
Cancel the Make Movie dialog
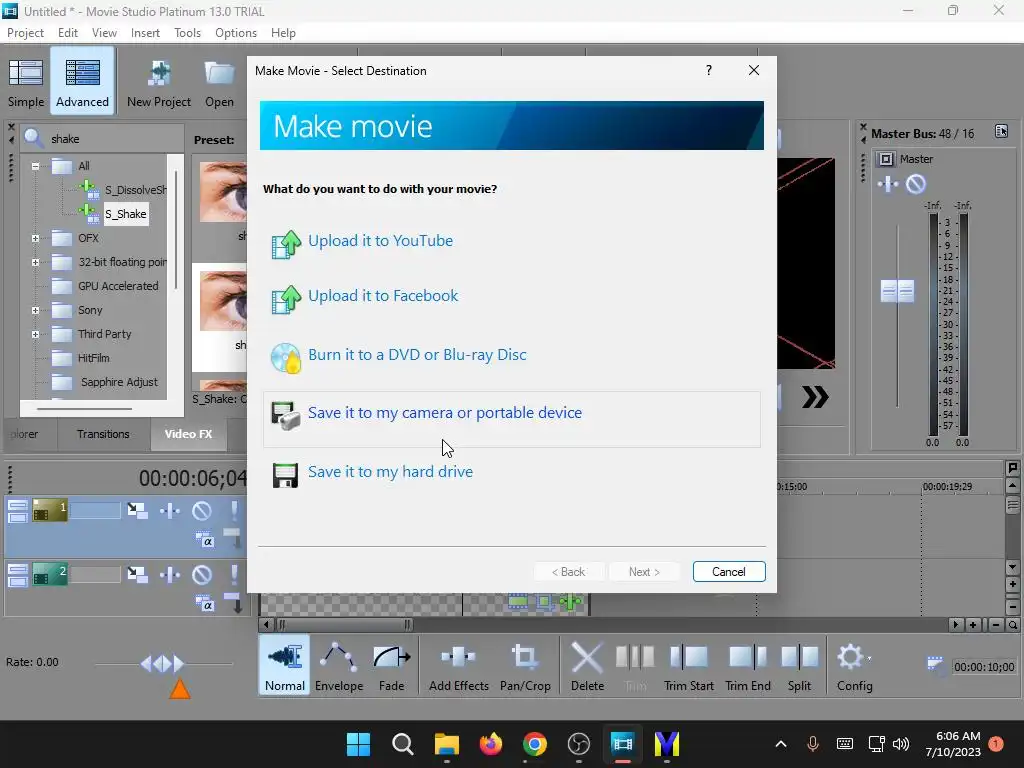729,571
